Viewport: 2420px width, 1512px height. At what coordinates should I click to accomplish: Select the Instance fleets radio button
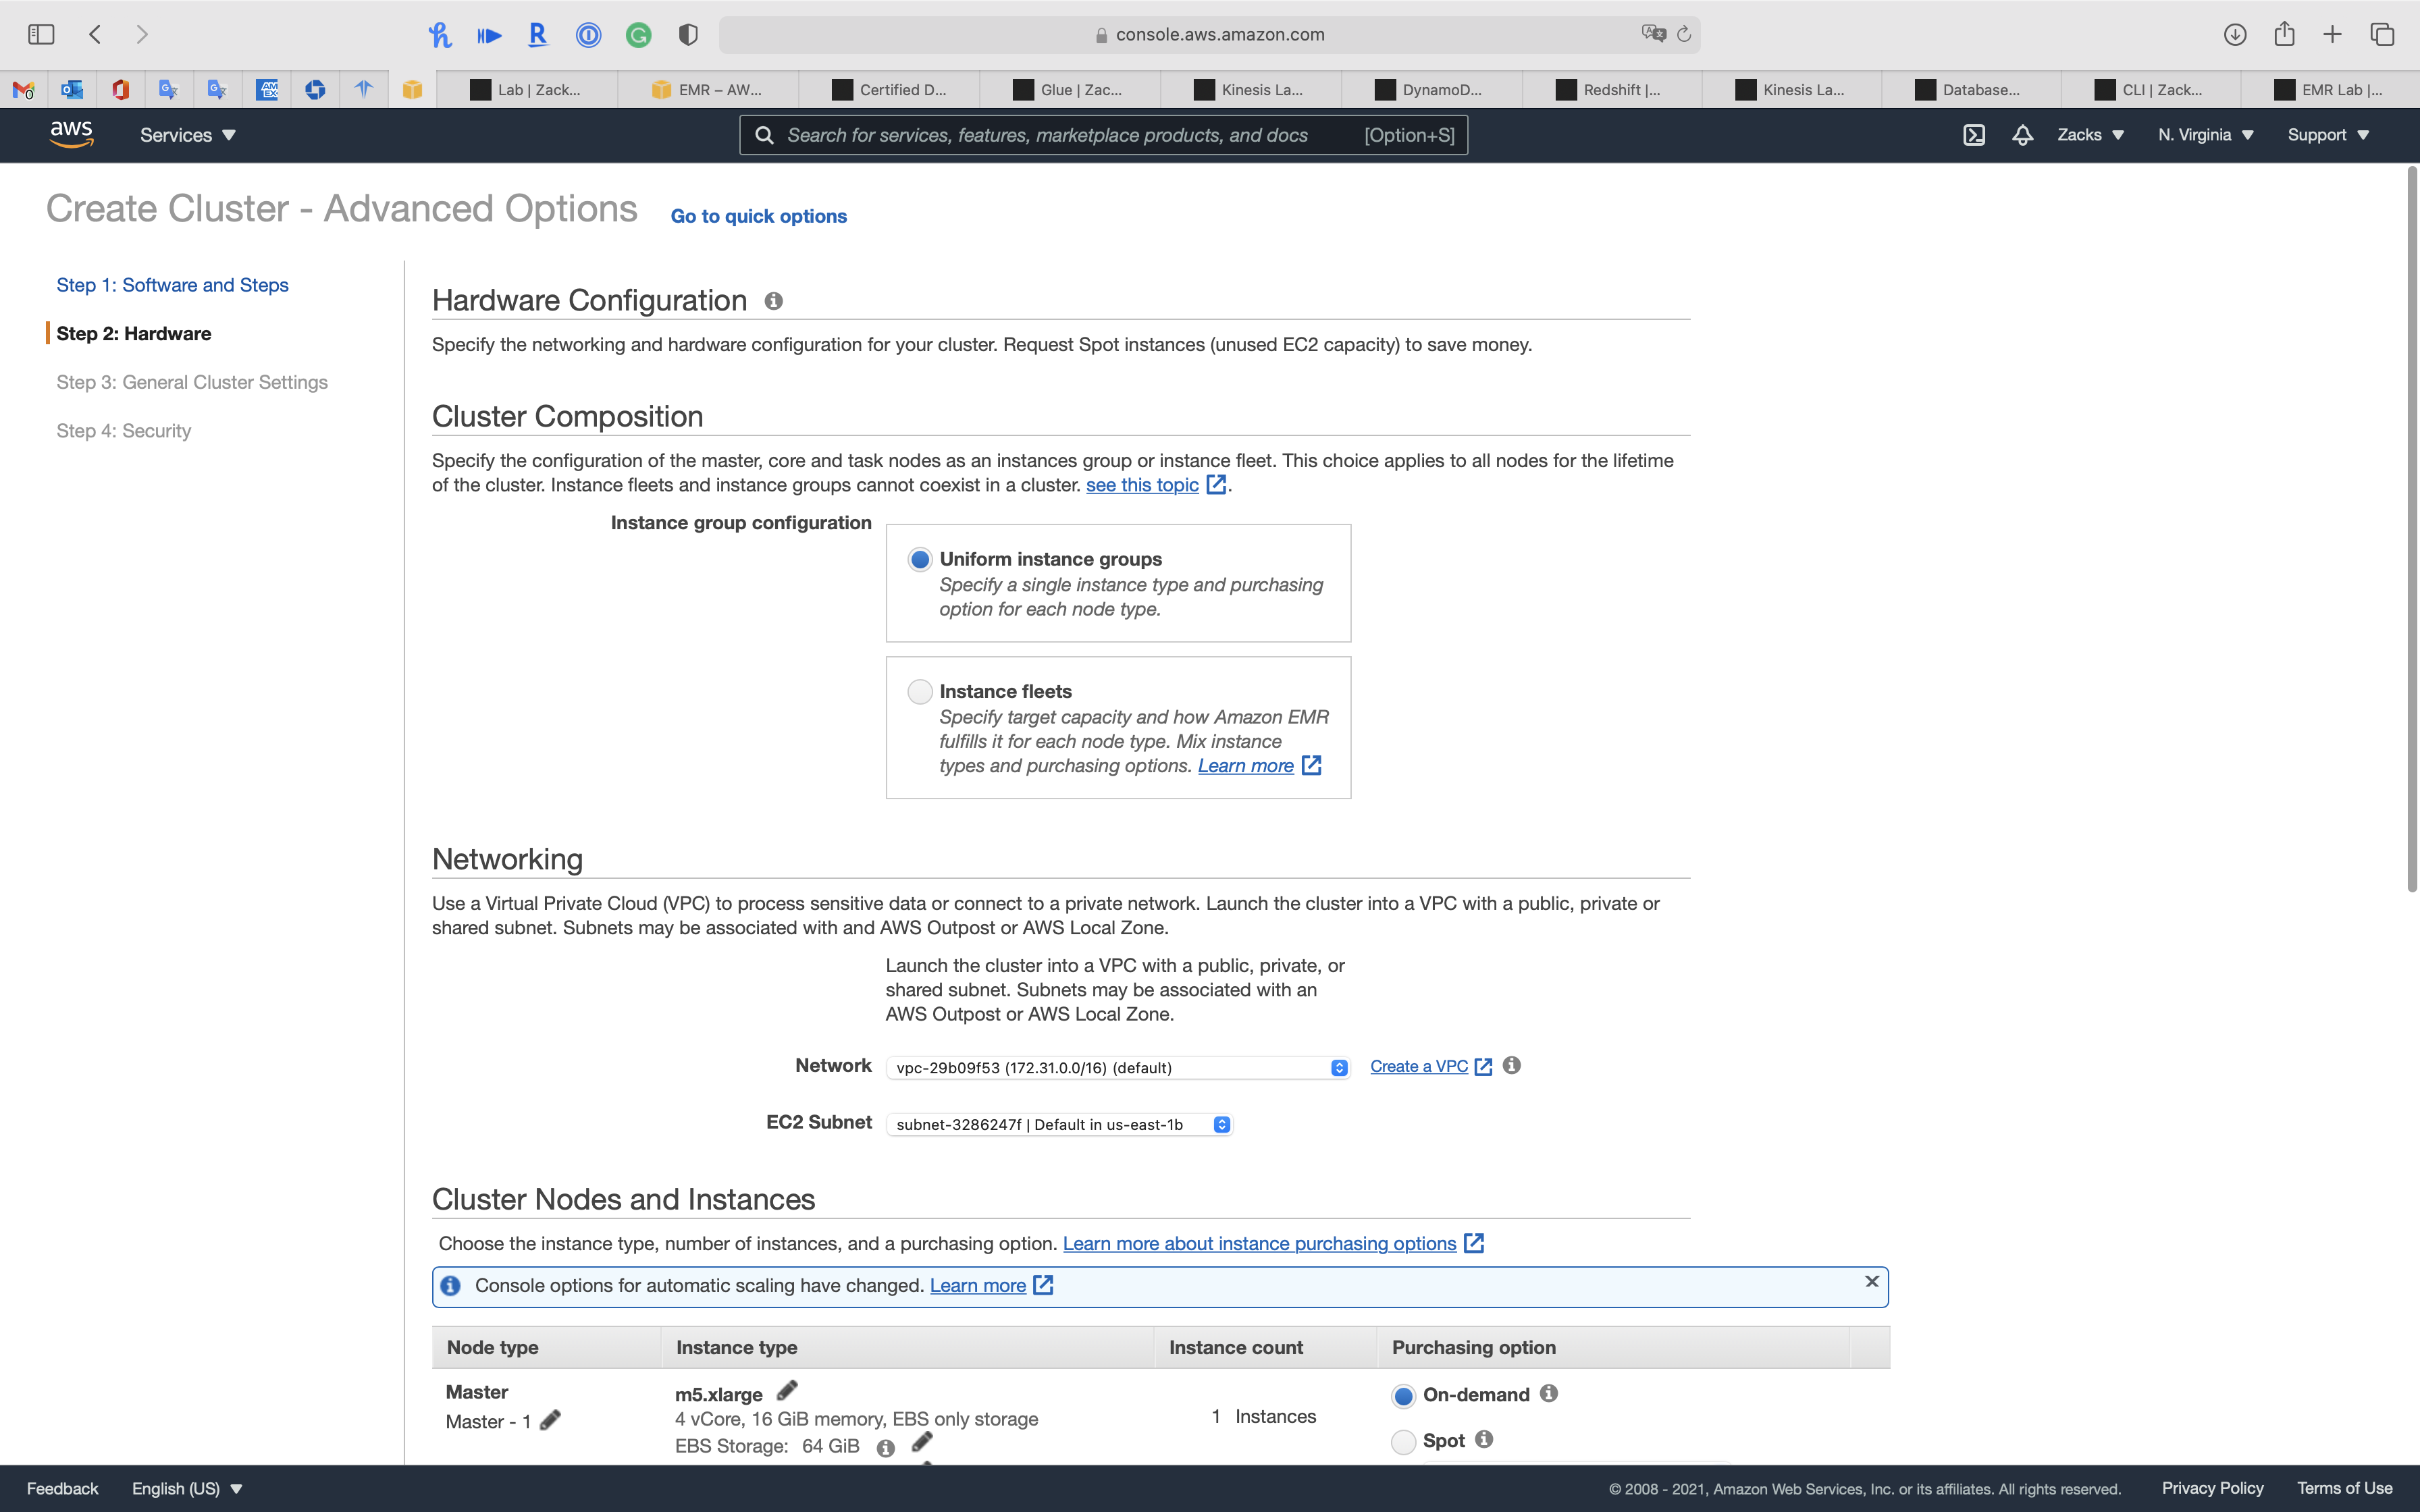click(x=920, y=691)
